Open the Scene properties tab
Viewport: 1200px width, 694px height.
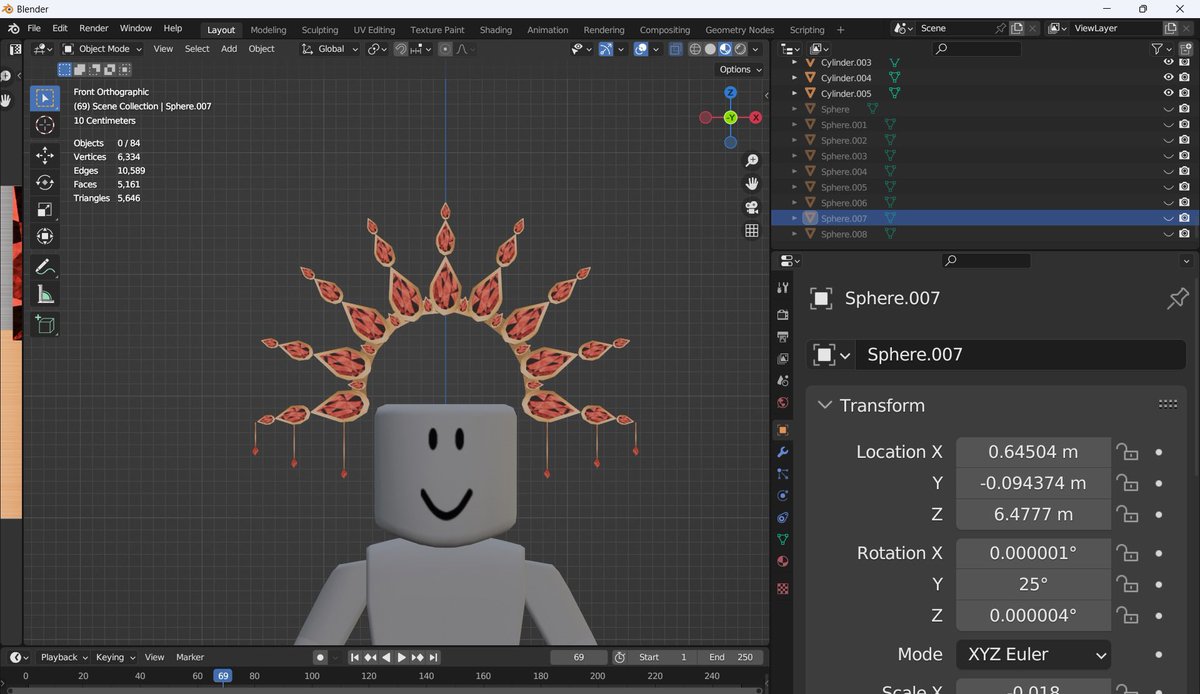tap(783, 381)
